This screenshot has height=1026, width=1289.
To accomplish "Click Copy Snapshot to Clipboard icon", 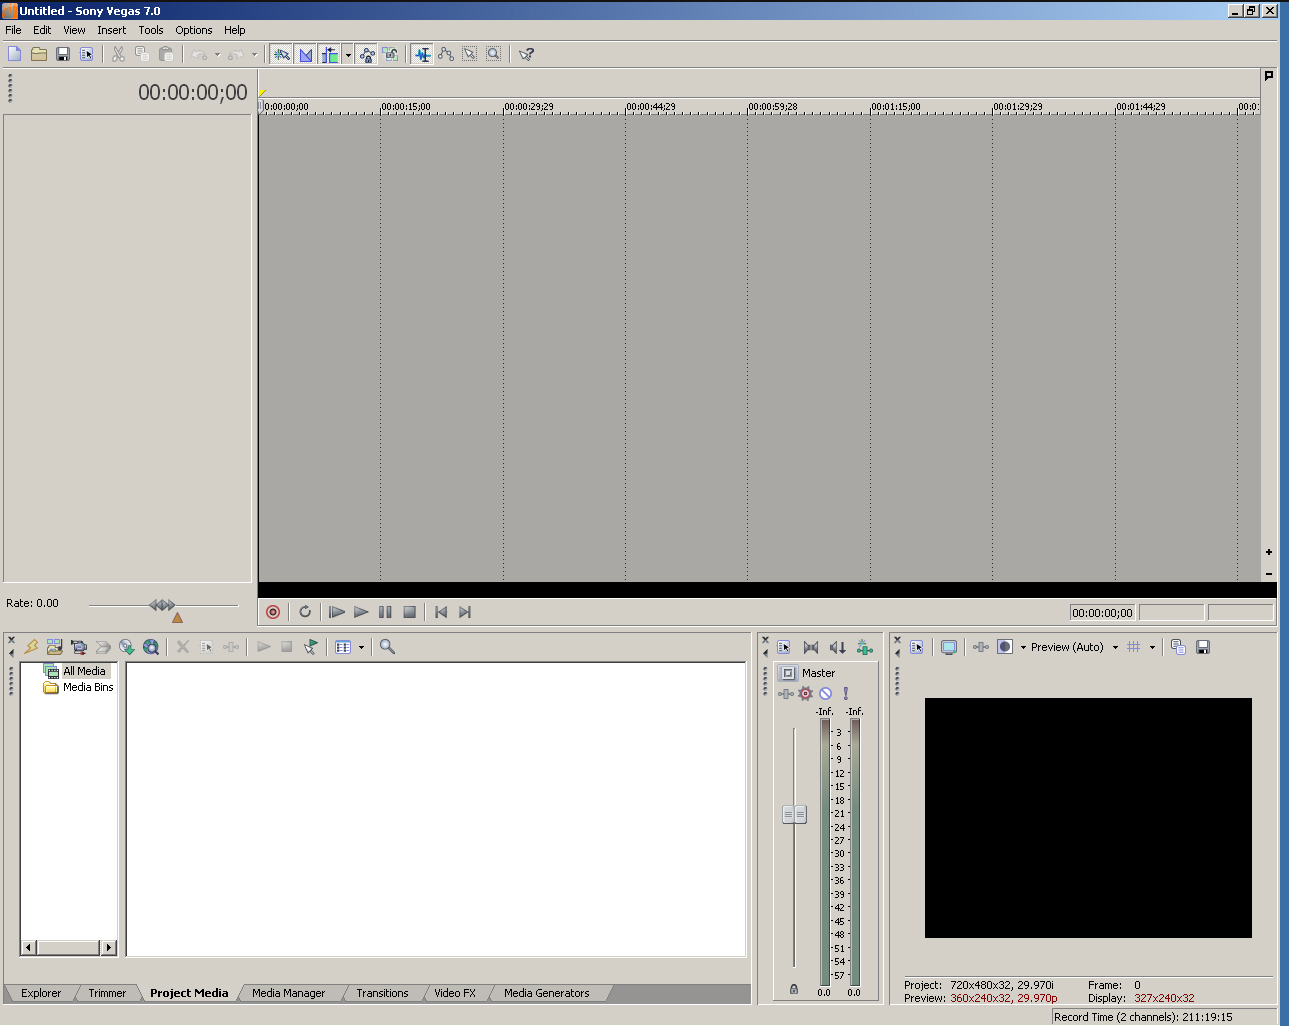I will (x=1178, y=647).
